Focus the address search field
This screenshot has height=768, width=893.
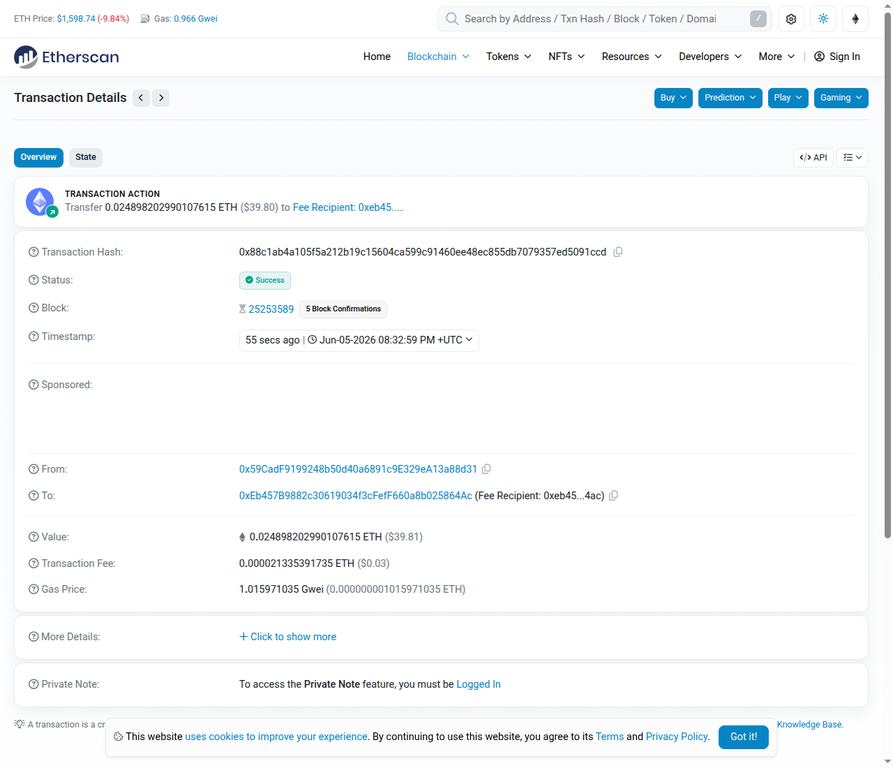click(x=604, y=19)
